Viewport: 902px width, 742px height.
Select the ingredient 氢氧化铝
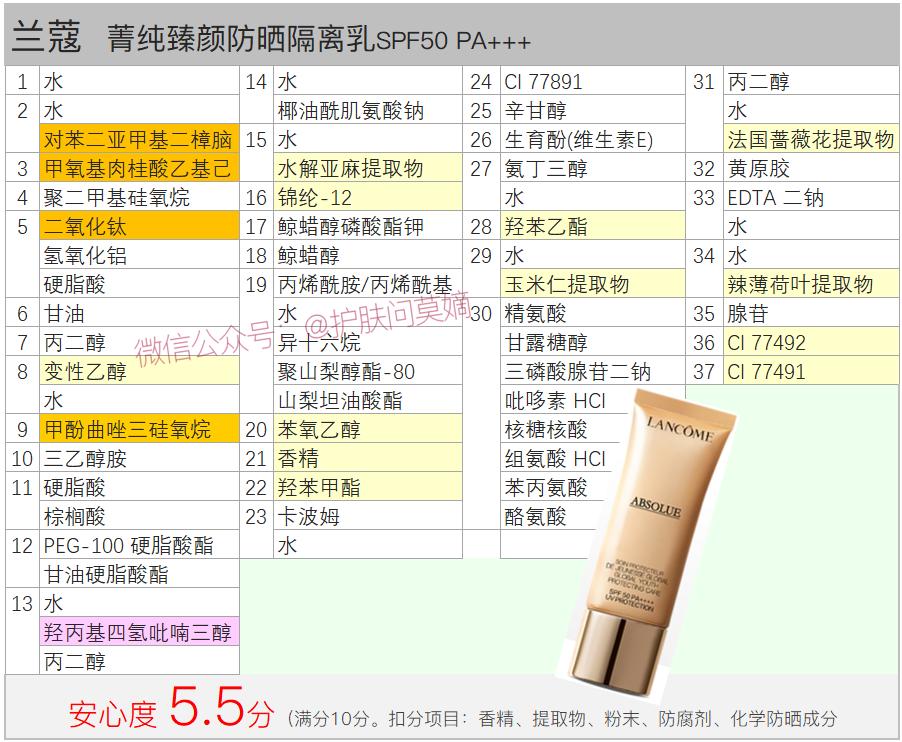coord(139,255)
